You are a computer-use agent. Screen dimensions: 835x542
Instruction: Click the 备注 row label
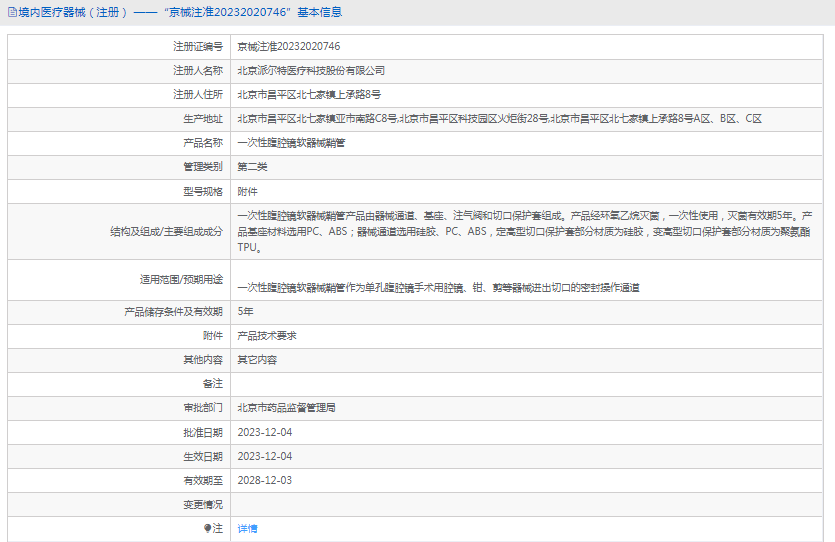tap(213, 384)
